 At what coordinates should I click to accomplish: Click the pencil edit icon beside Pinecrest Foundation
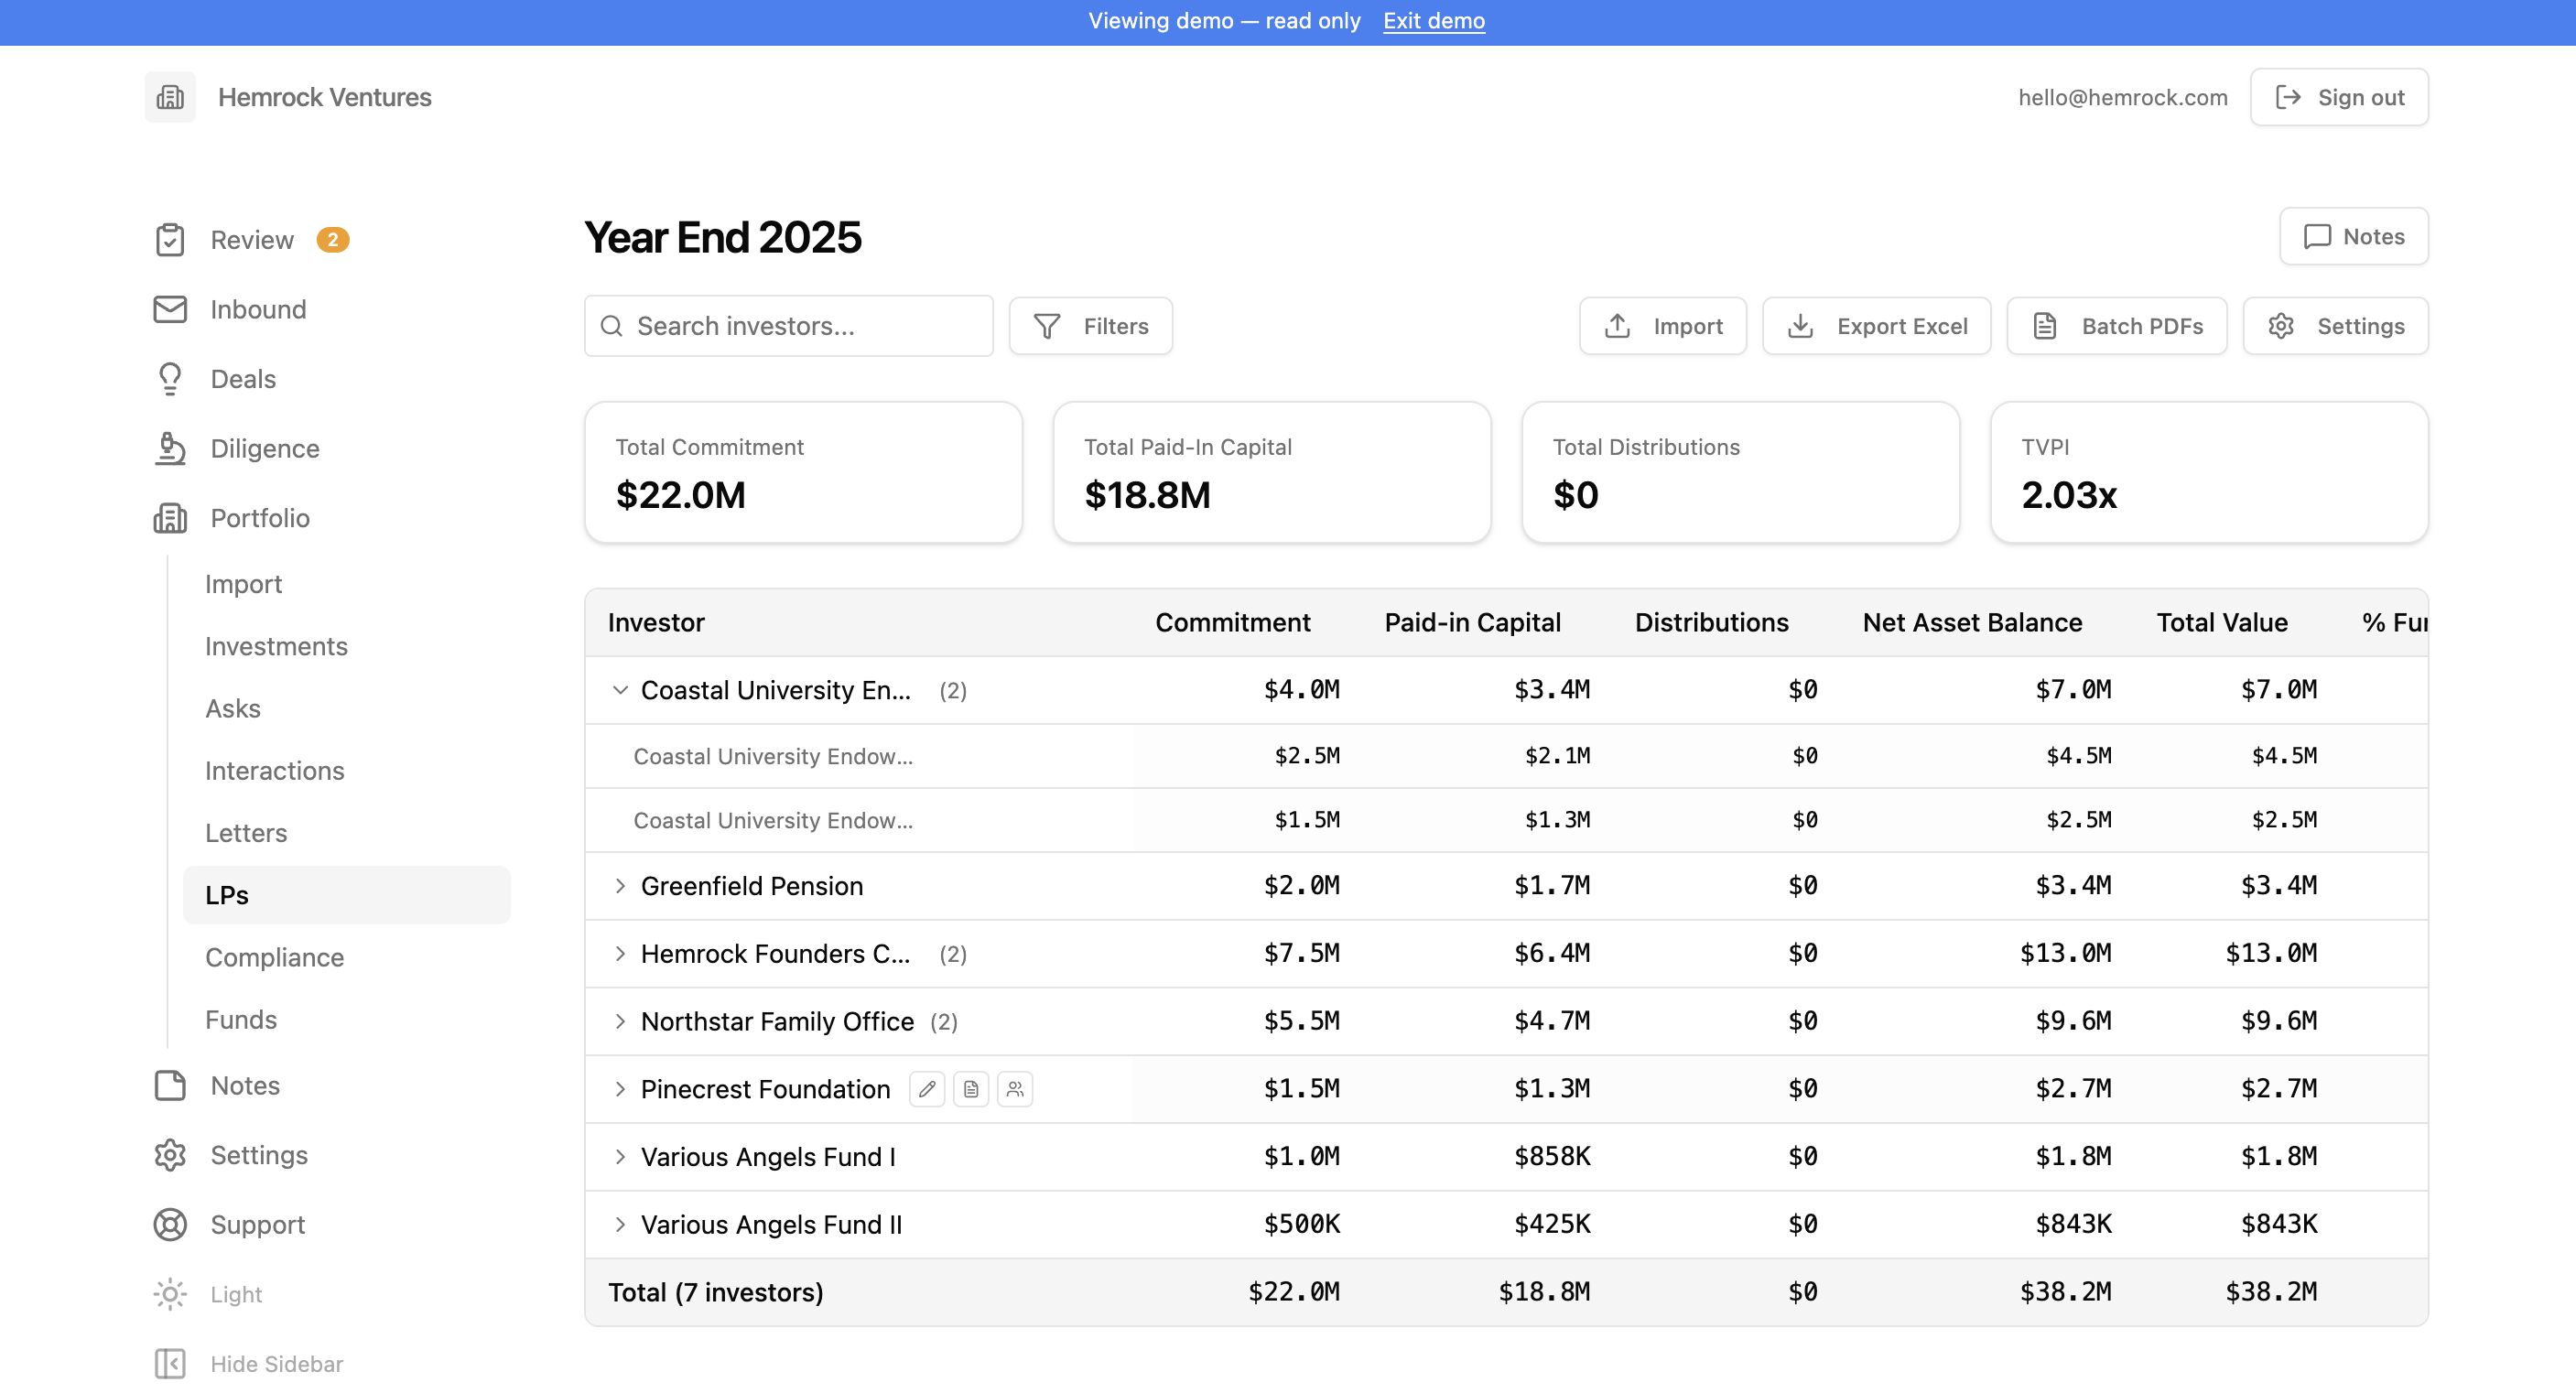tap(927, 1089)
